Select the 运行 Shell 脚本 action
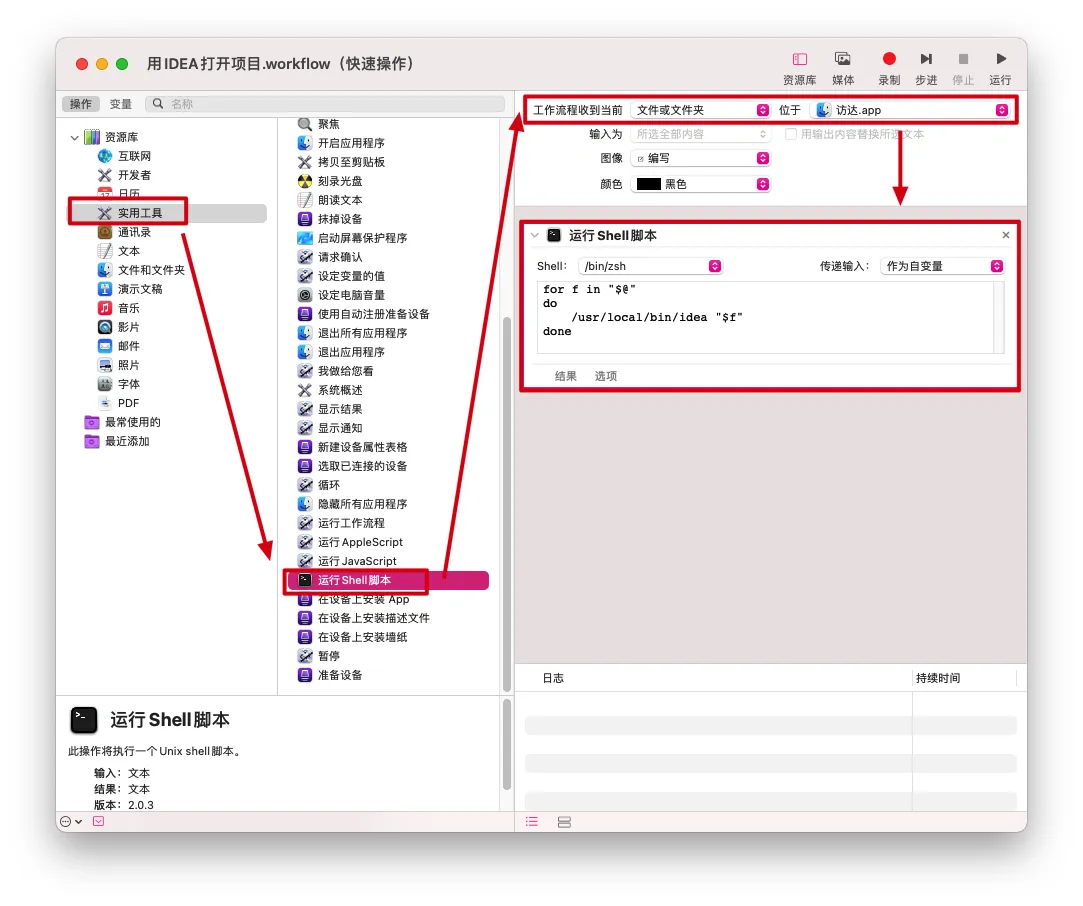The height and width of the screenshot is (906, 1083). tap(389, 580)
